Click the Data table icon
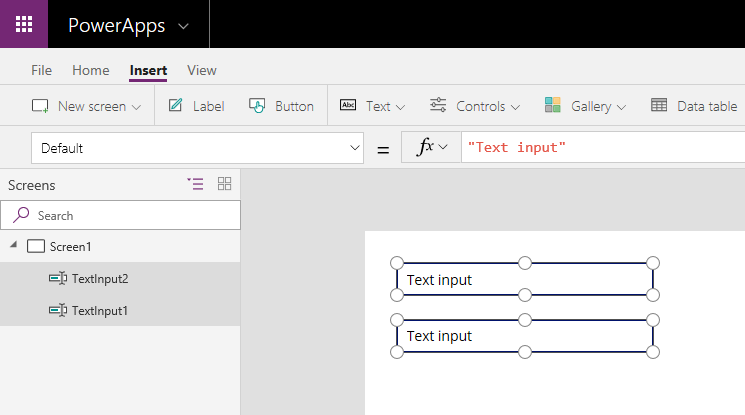Image resolution: width=745 pixels, height=415 pixels. pos(659,106)
